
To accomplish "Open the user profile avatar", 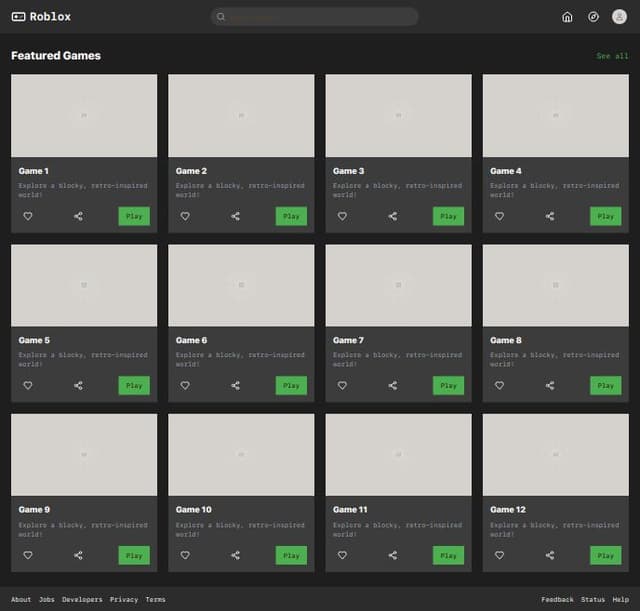I will point(619,17).
